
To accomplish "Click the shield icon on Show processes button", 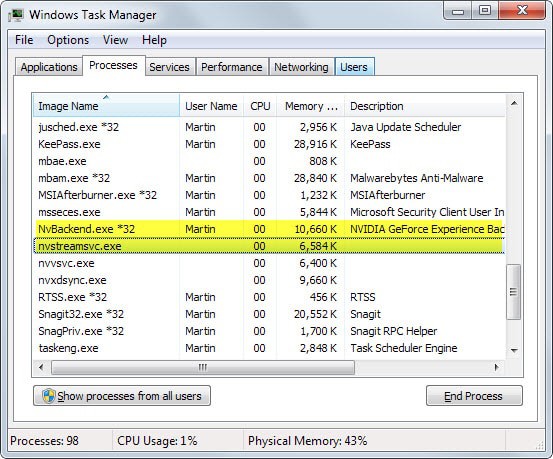I will tap(49, 396).
